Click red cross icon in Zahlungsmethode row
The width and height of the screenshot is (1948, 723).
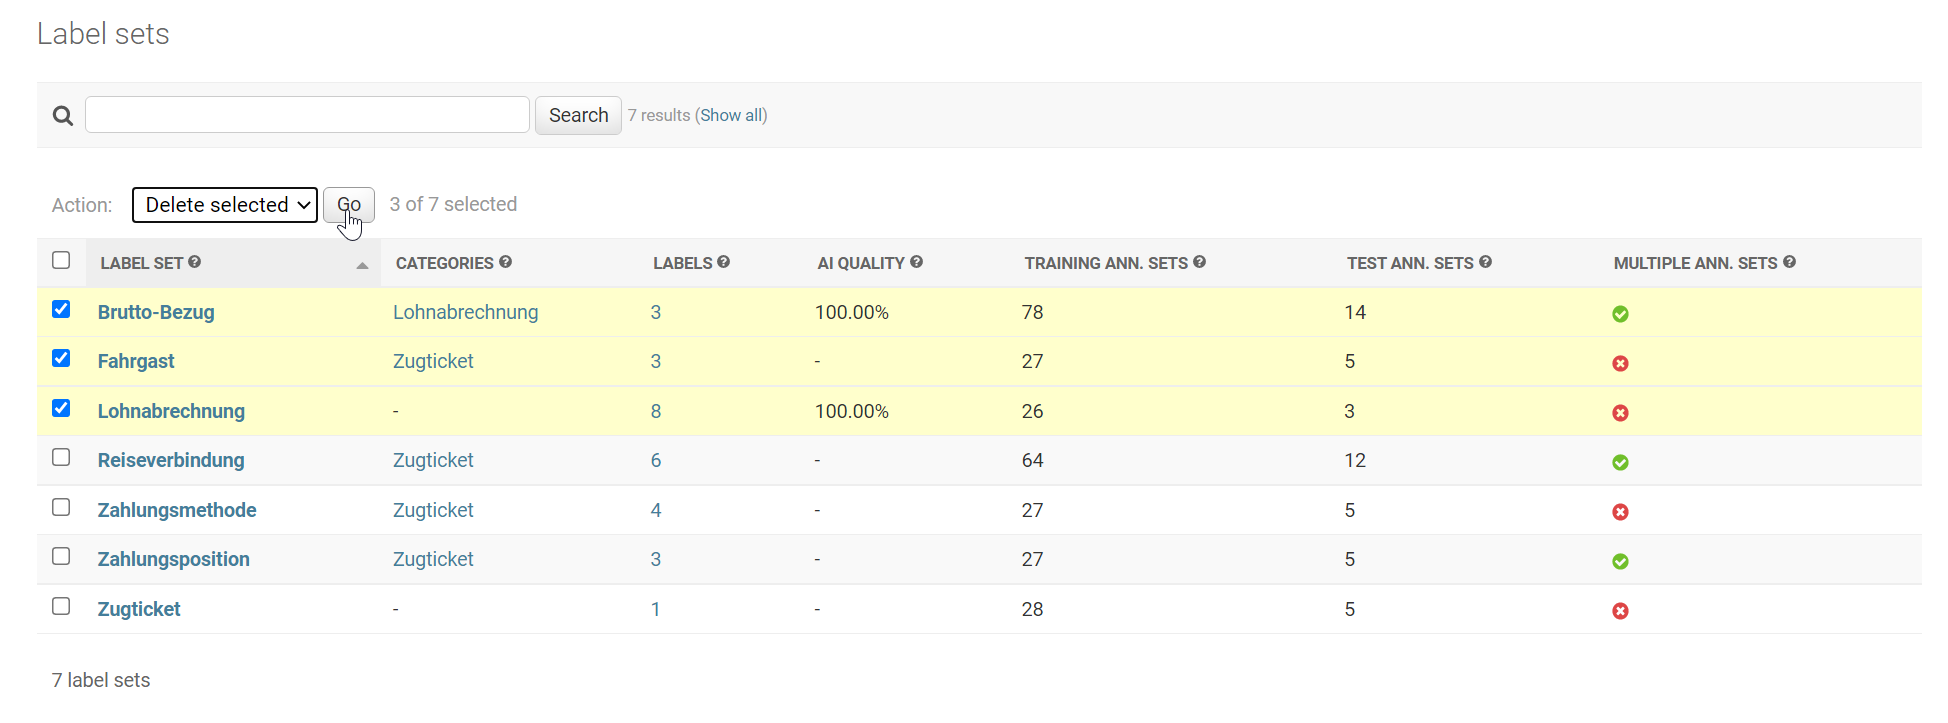coord(1621,512)
